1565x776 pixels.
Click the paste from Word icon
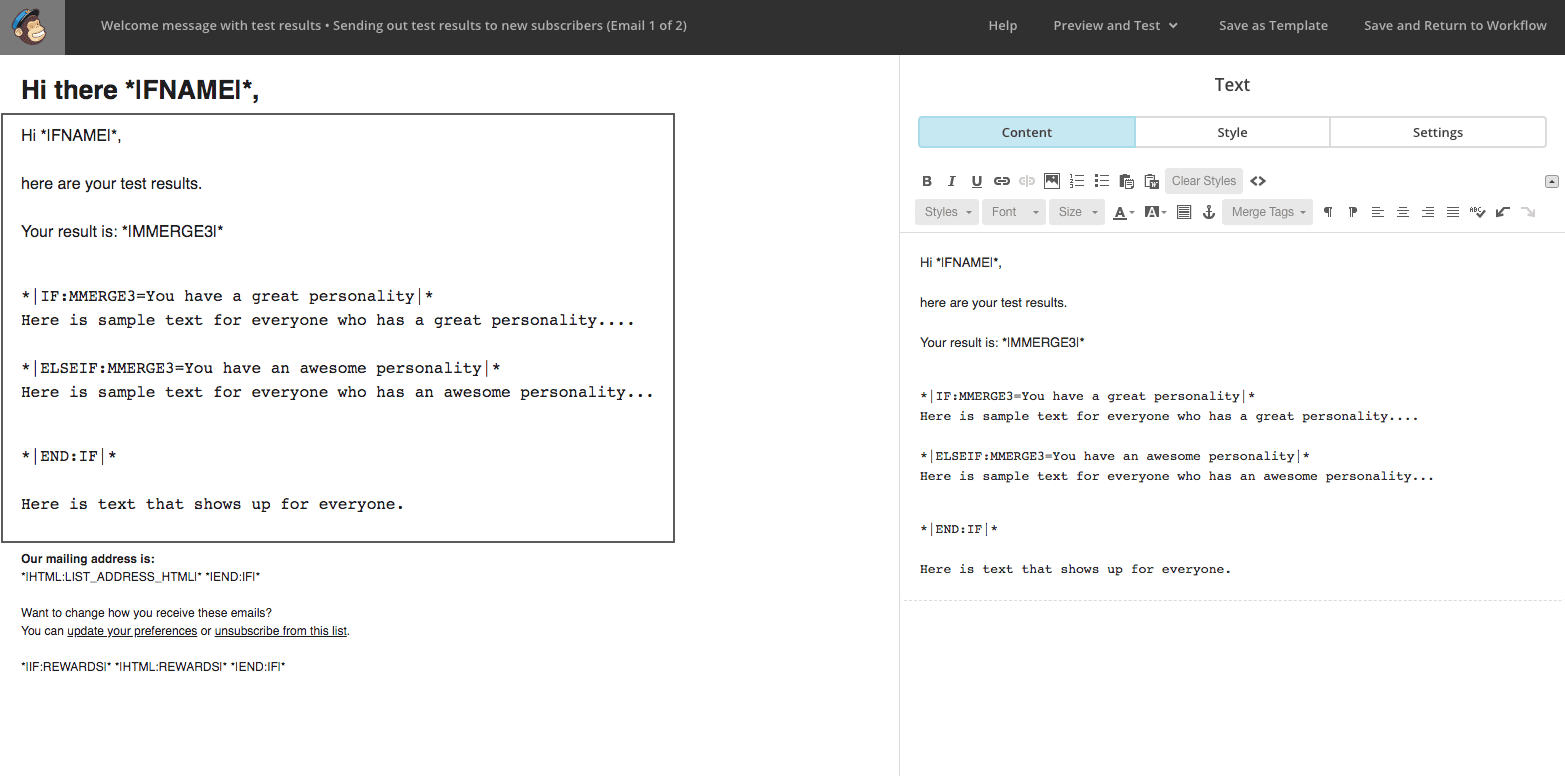click(x=1151, y=181)
